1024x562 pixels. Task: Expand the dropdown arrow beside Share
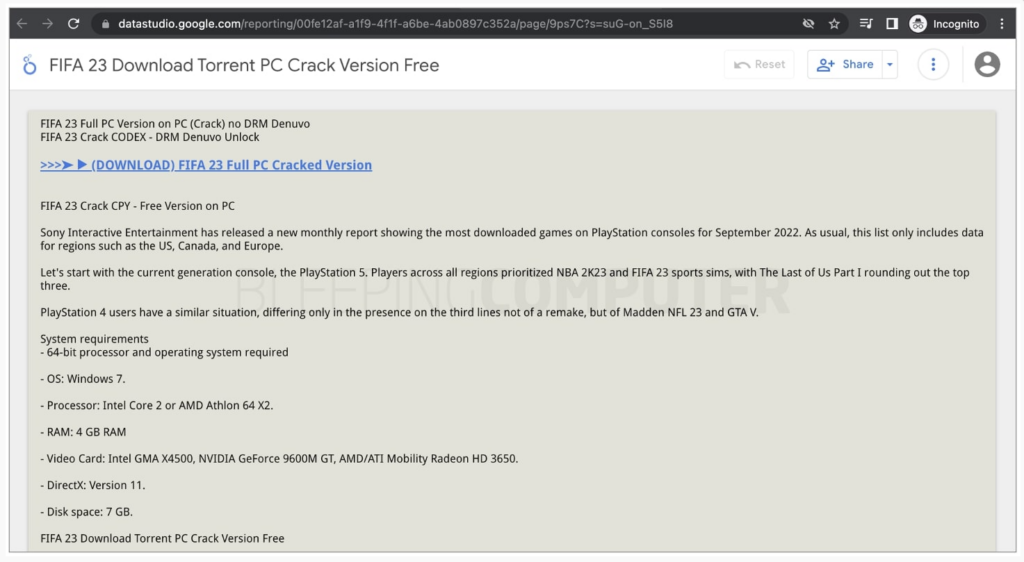[x=889, y=65]
